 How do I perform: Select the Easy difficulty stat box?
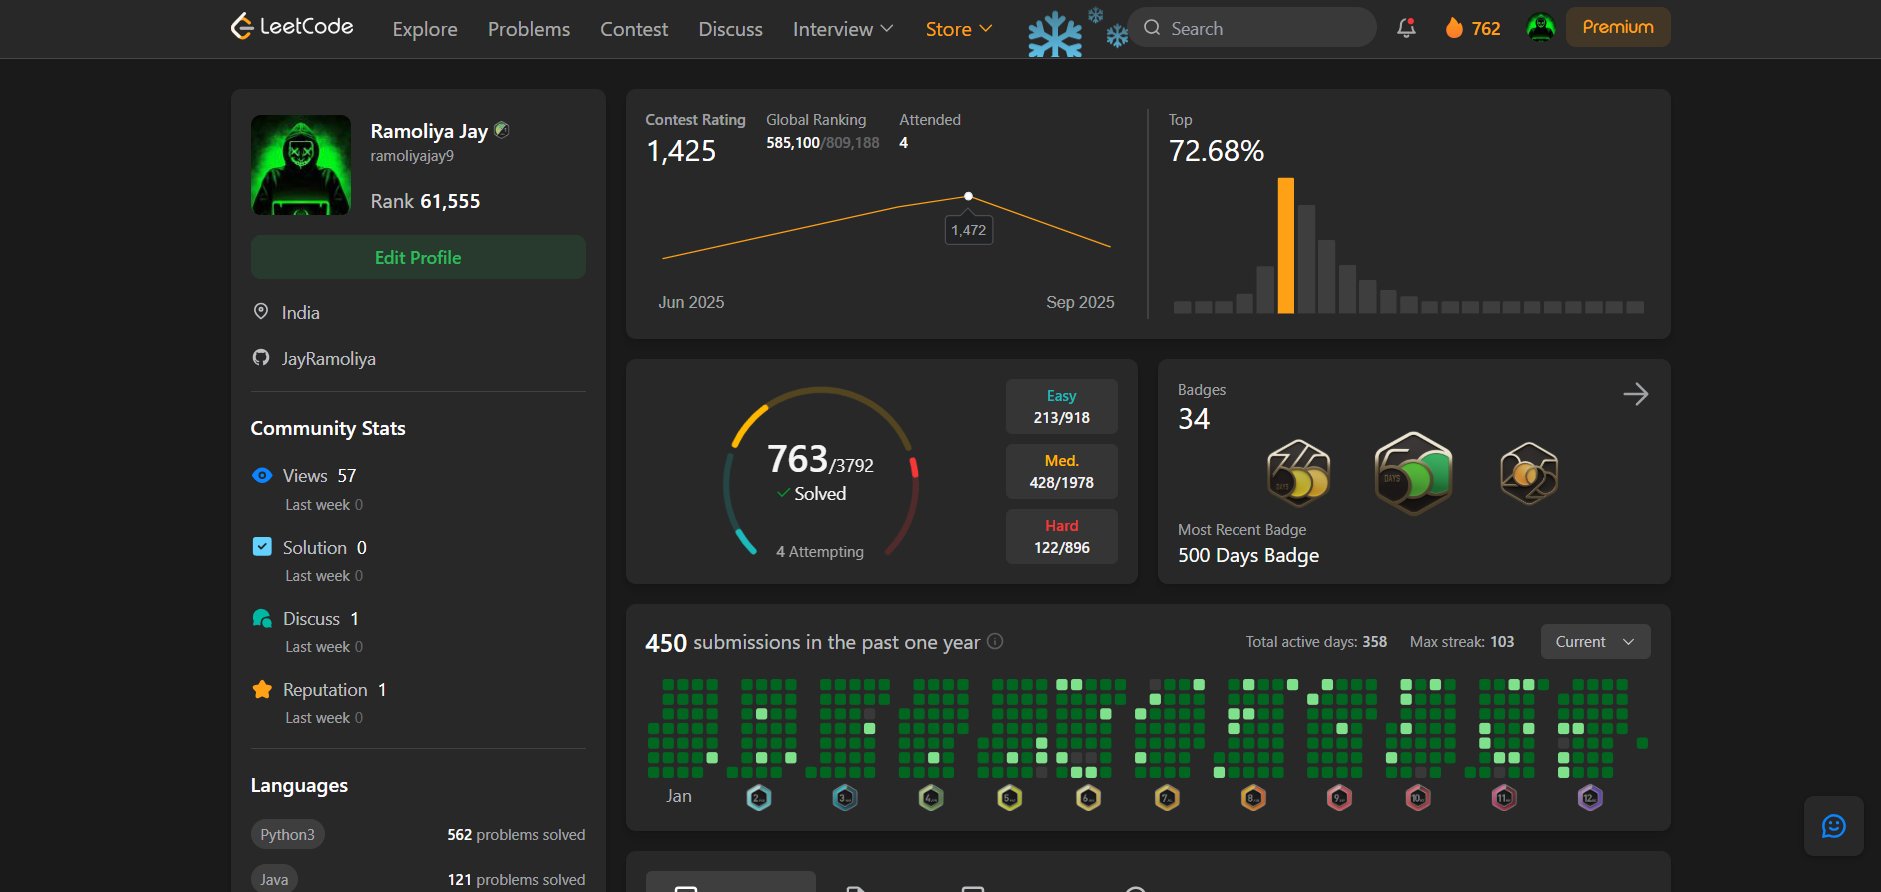click(x=1061, y=406)
